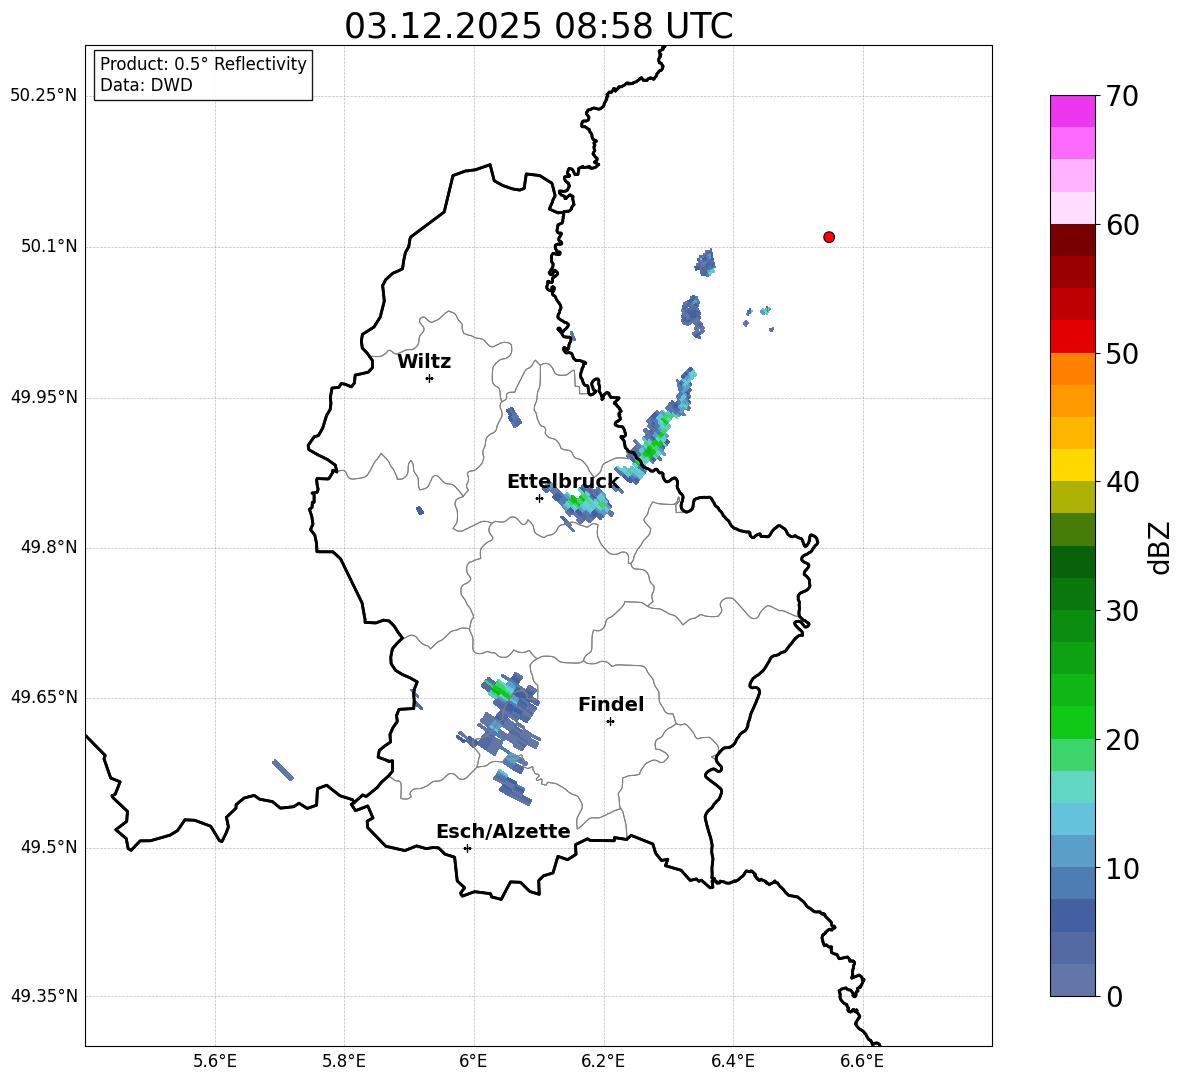Click the dBZ colorbar axis label
Viewport: 1184px width, 1081px height.
click(1161, 548)
